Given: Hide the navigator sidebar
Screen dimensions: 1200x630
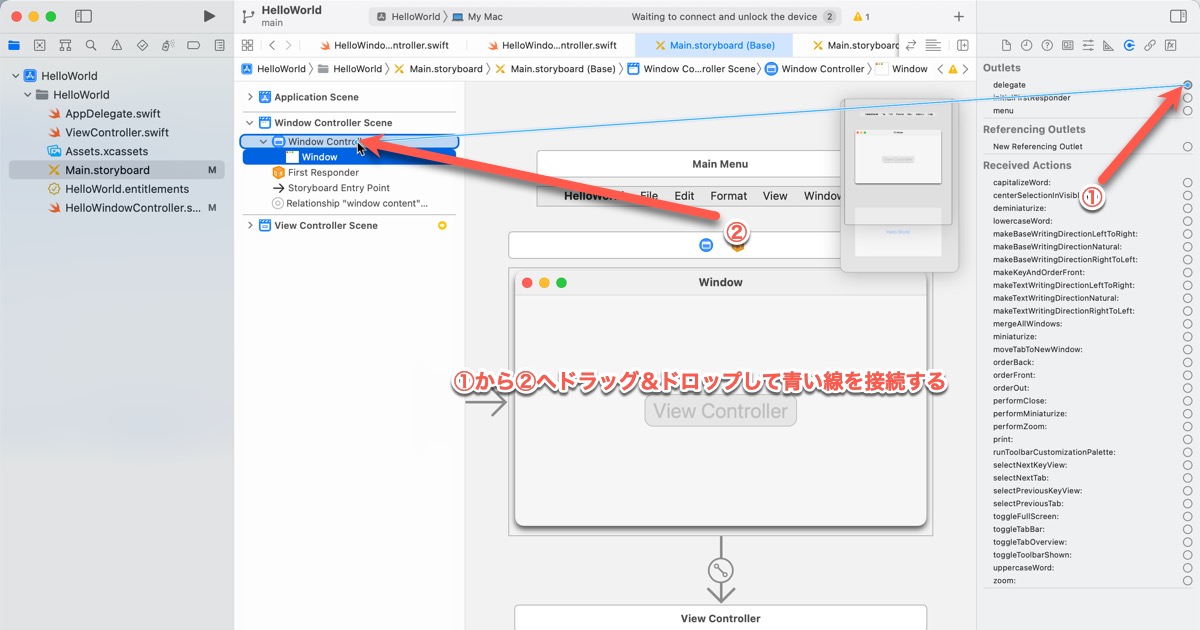Looking at the screenshot, I should (x=84, y=16).
